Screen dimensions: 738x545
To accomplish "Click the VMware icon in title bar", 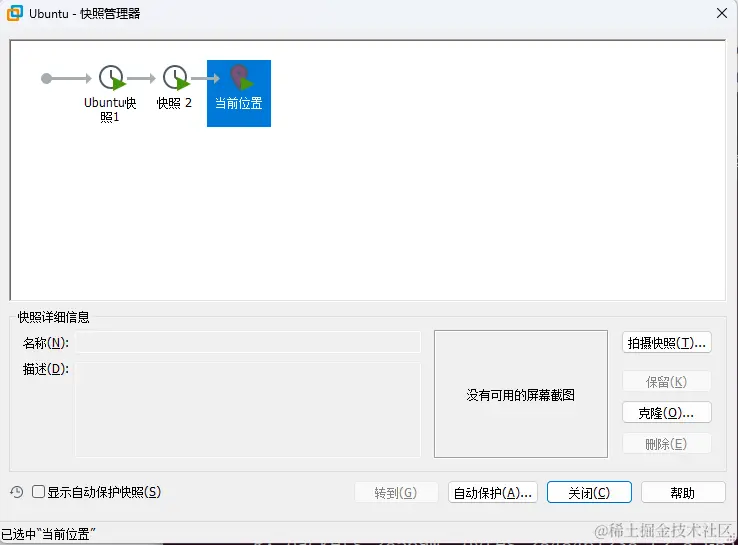I will point(14,13).
